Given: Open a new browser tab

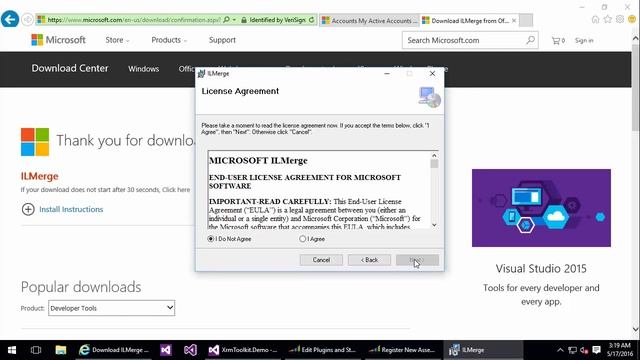Looking at the screenshot, I should click(526, 20).
